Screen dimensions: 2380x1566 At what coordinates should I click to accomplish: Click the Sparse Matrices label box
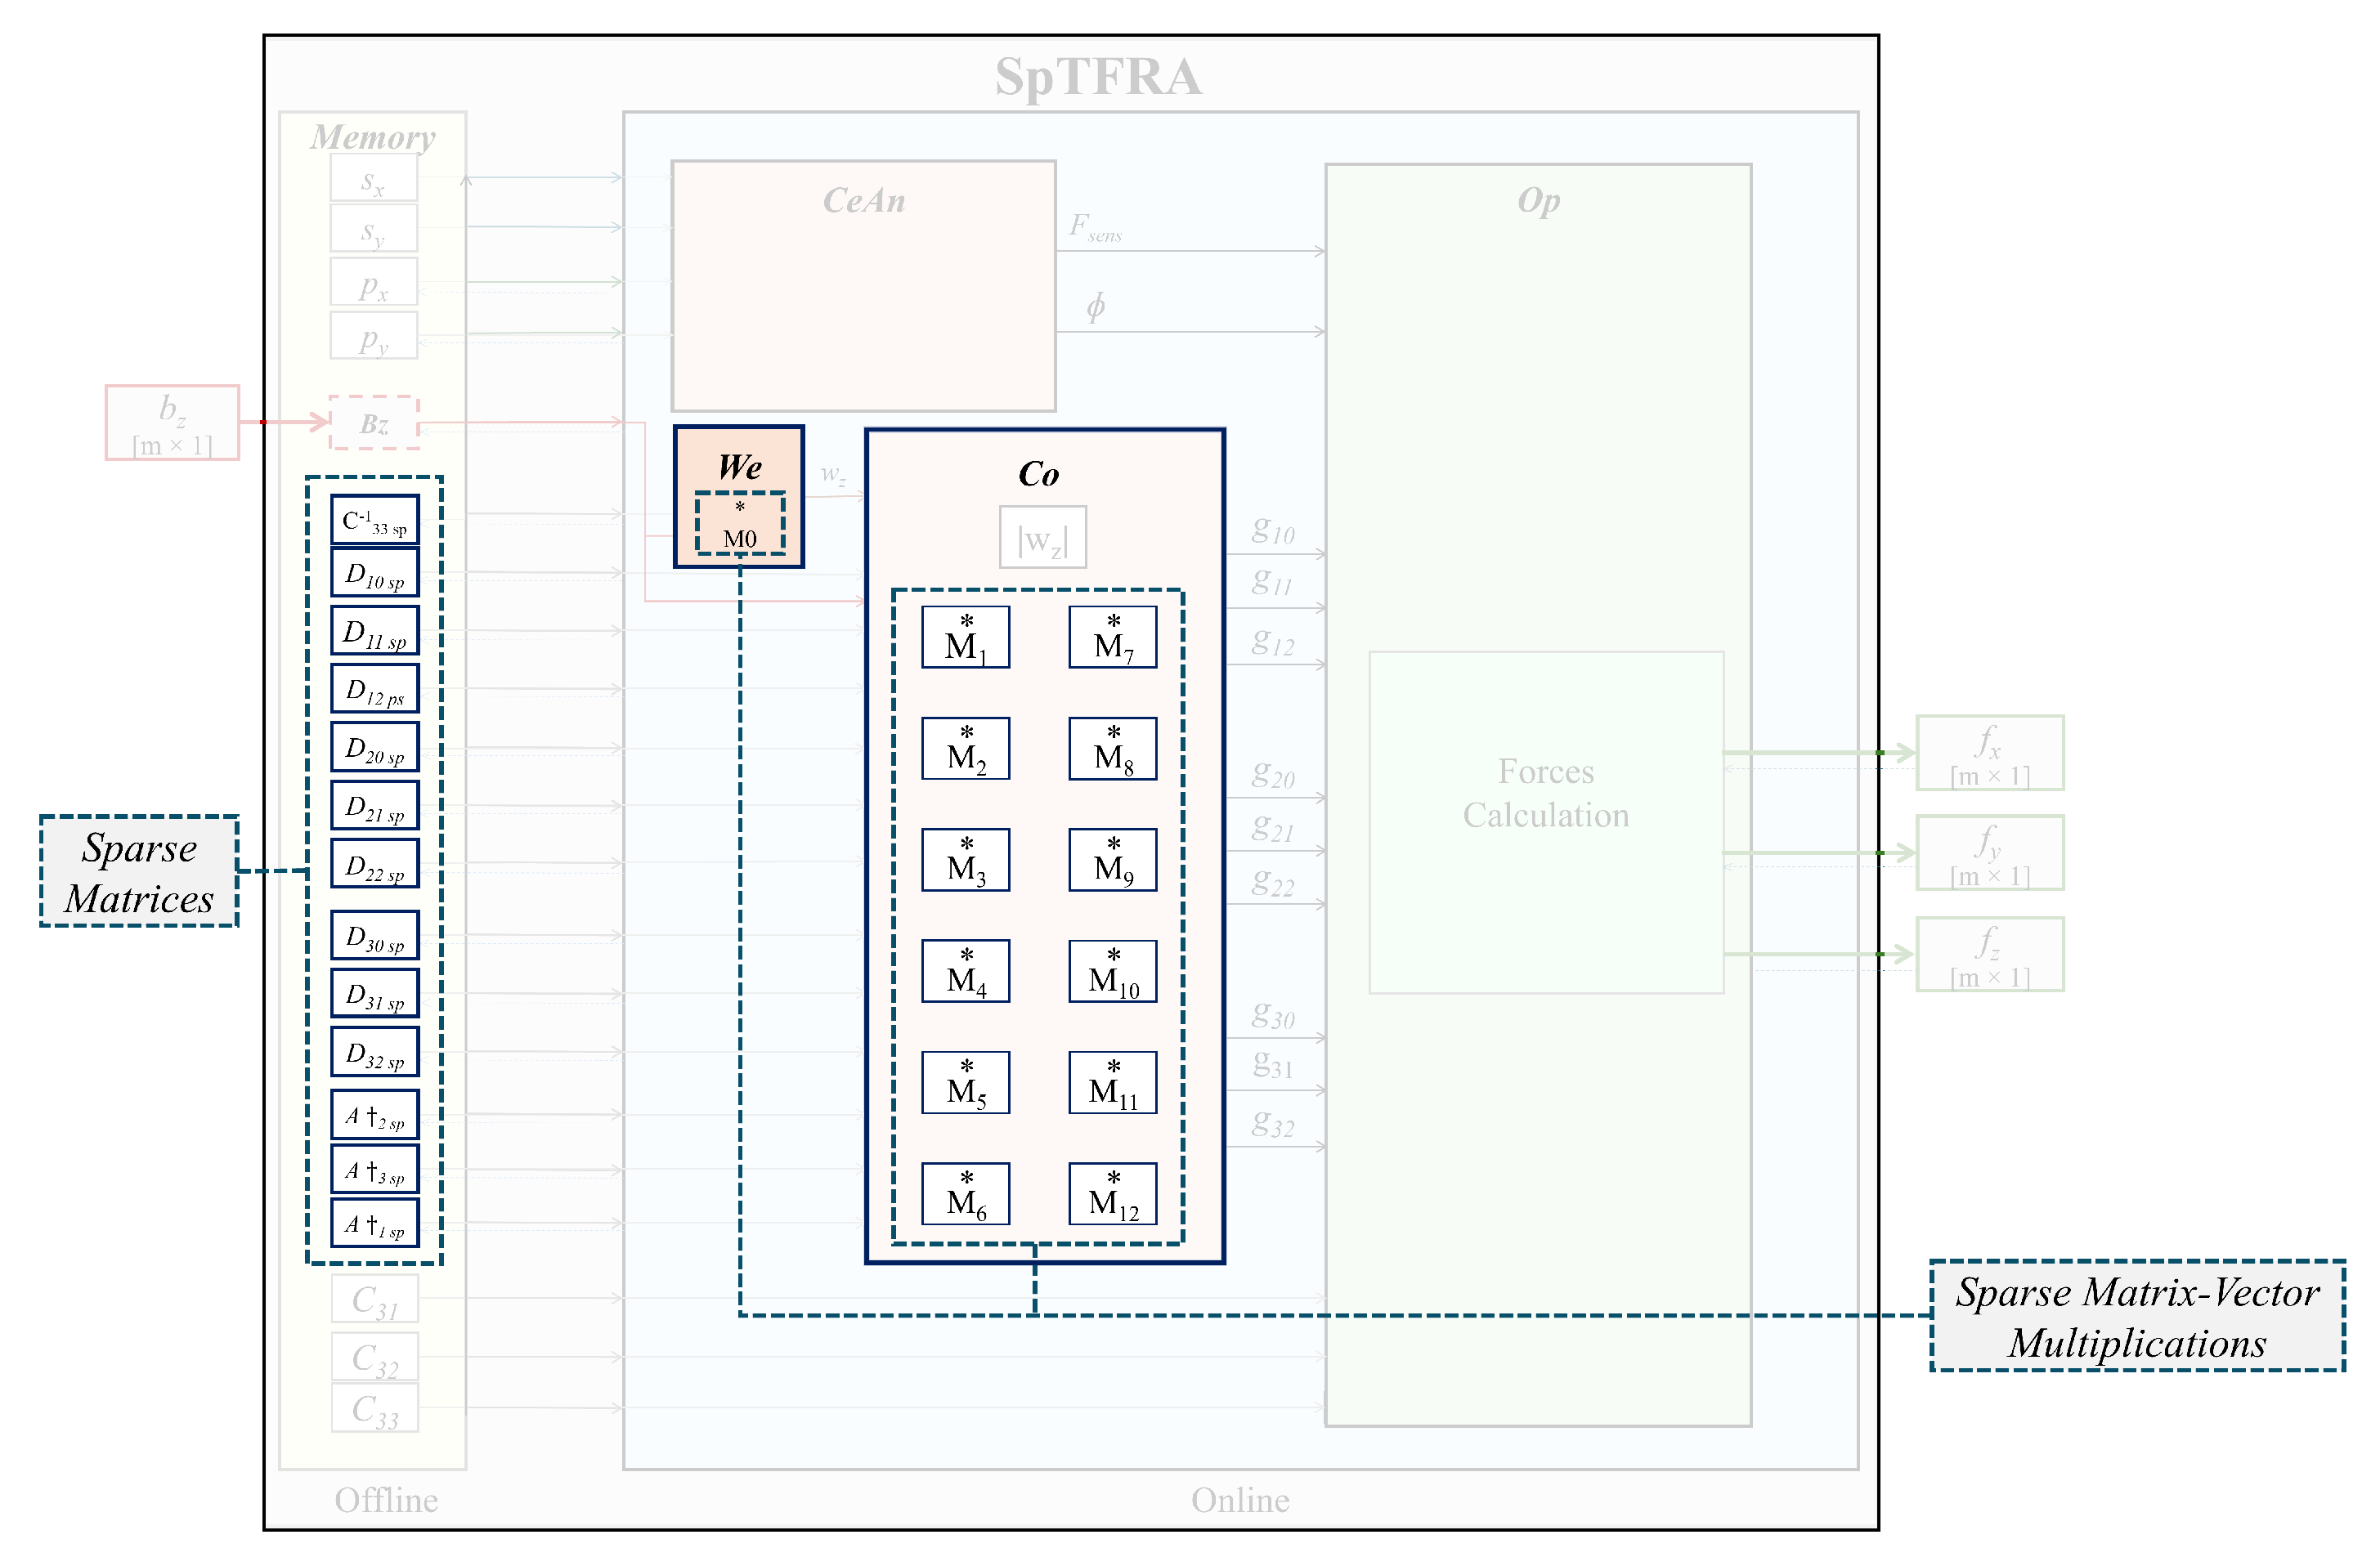139,871
